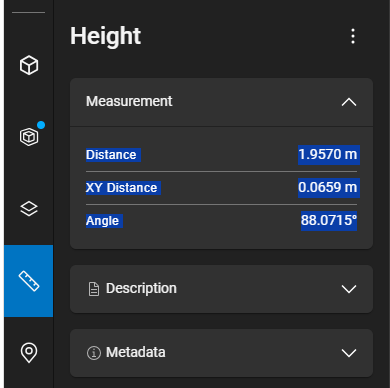Click the 88.0715° angle value
This screenshot has height=388, width=390.
click(329, 220)
